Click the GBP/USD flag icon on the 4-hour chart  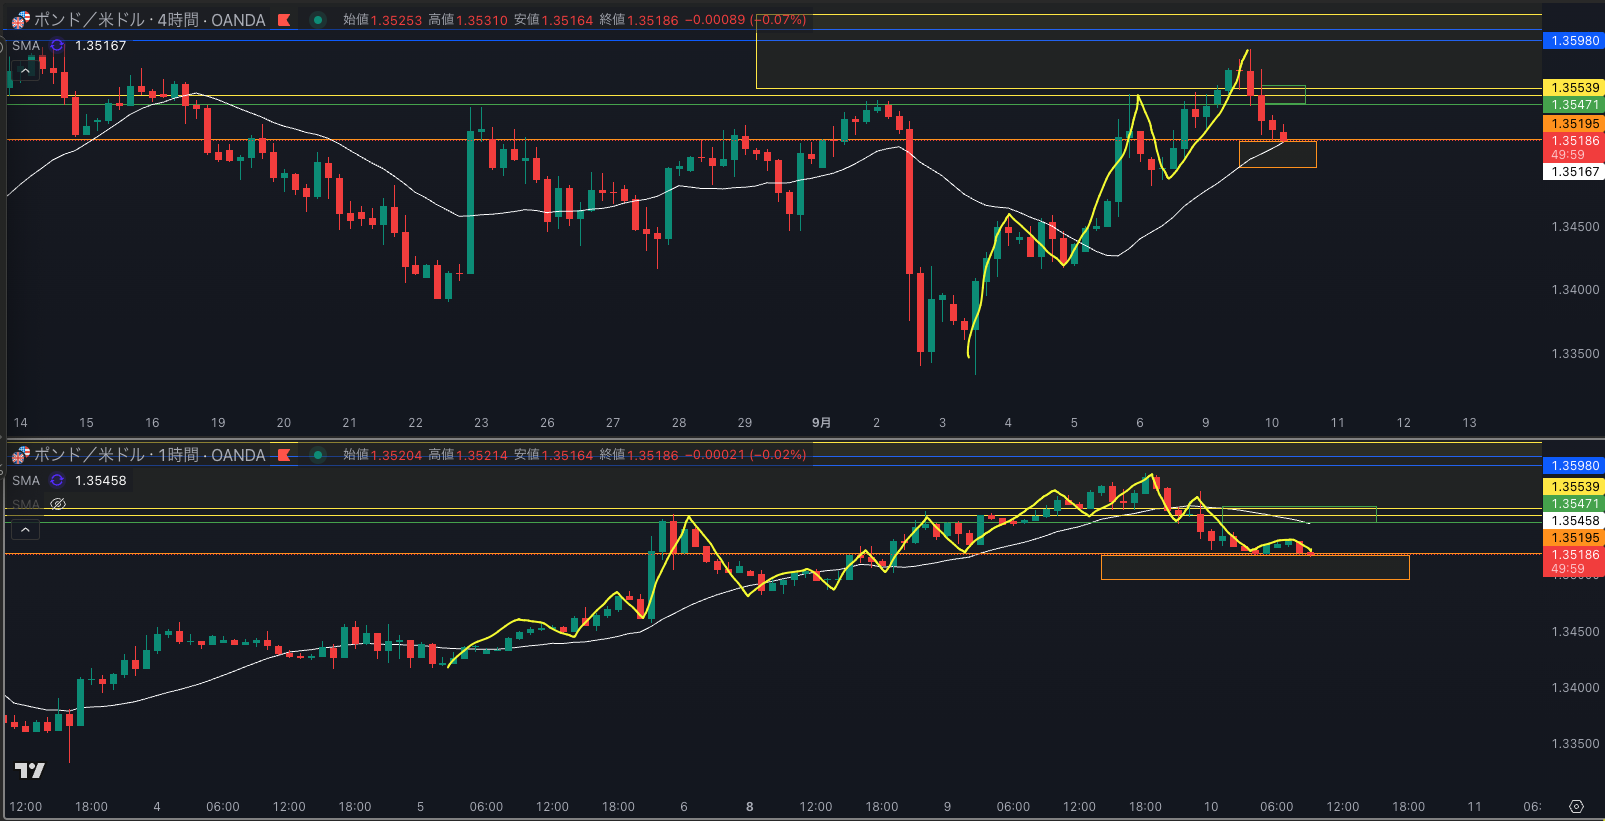(x=20, y=20)
